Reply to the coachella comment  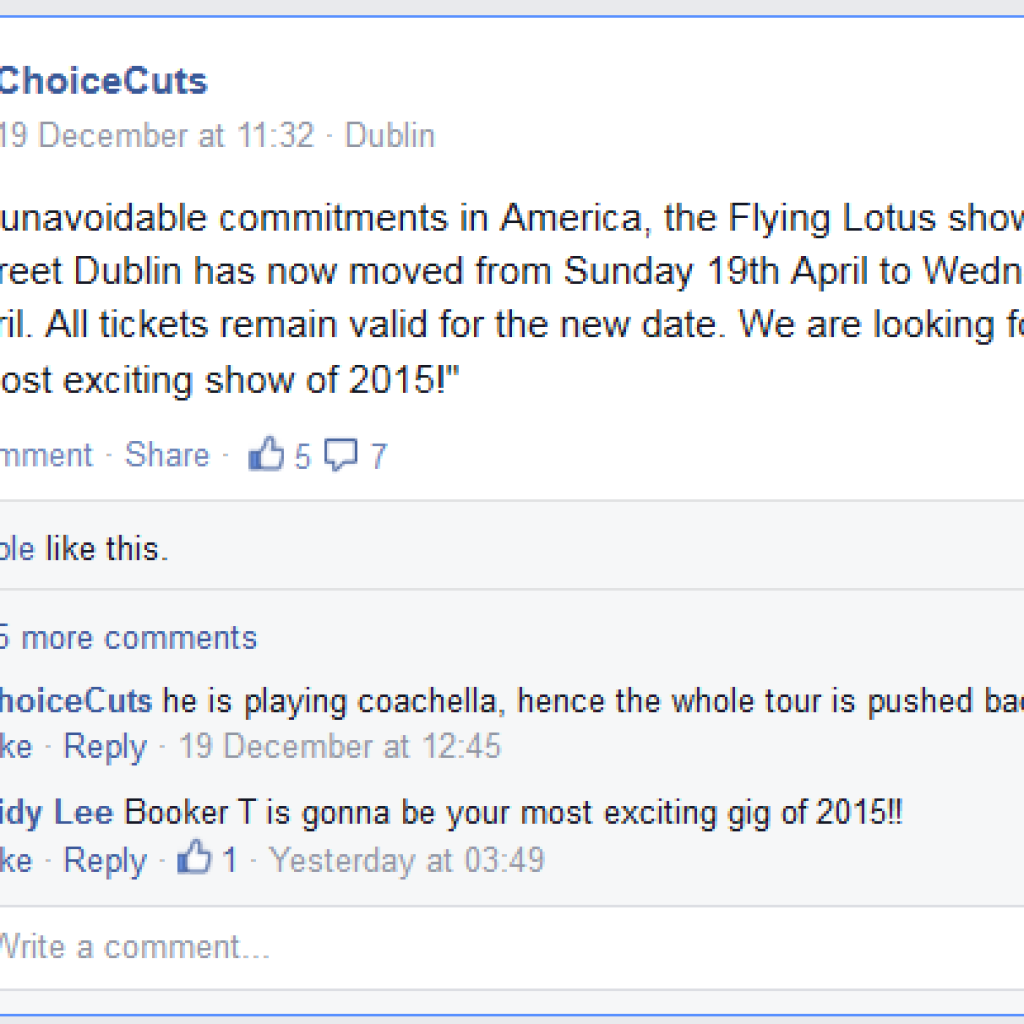[105, 746]
